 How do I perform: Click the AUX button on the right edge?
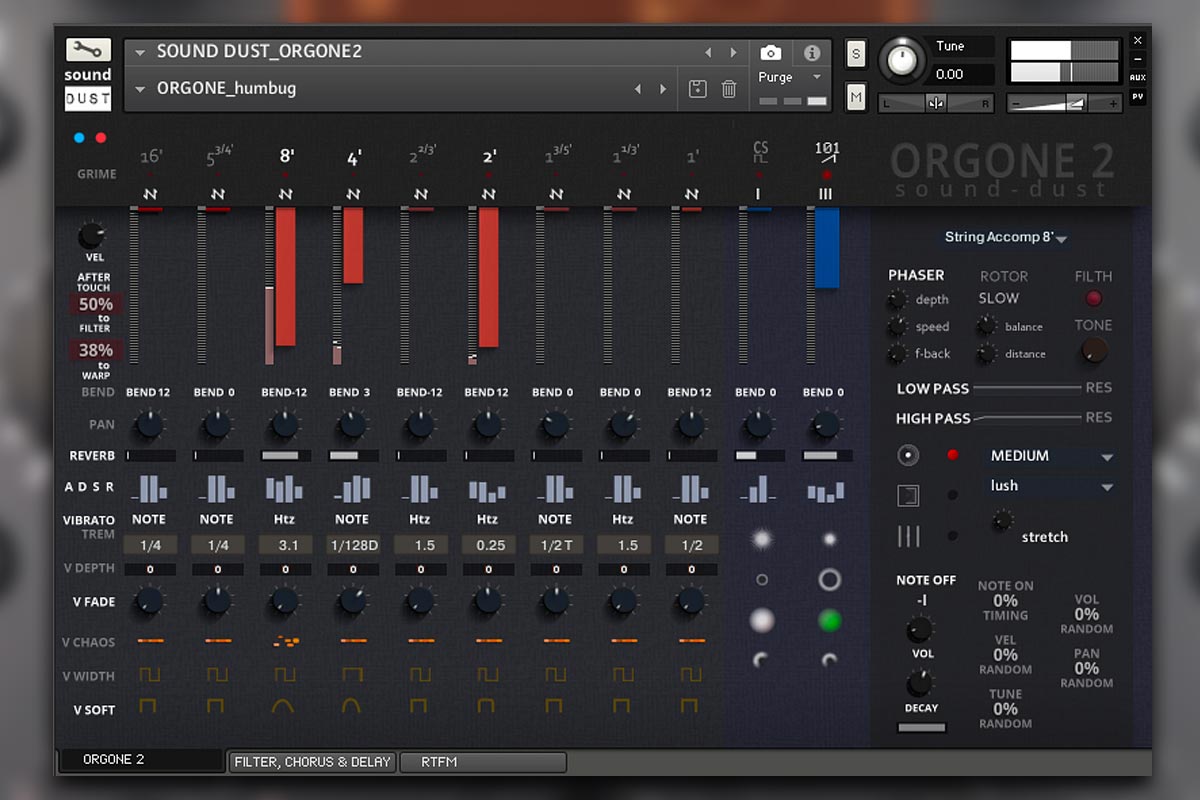tap(1138, 77)
